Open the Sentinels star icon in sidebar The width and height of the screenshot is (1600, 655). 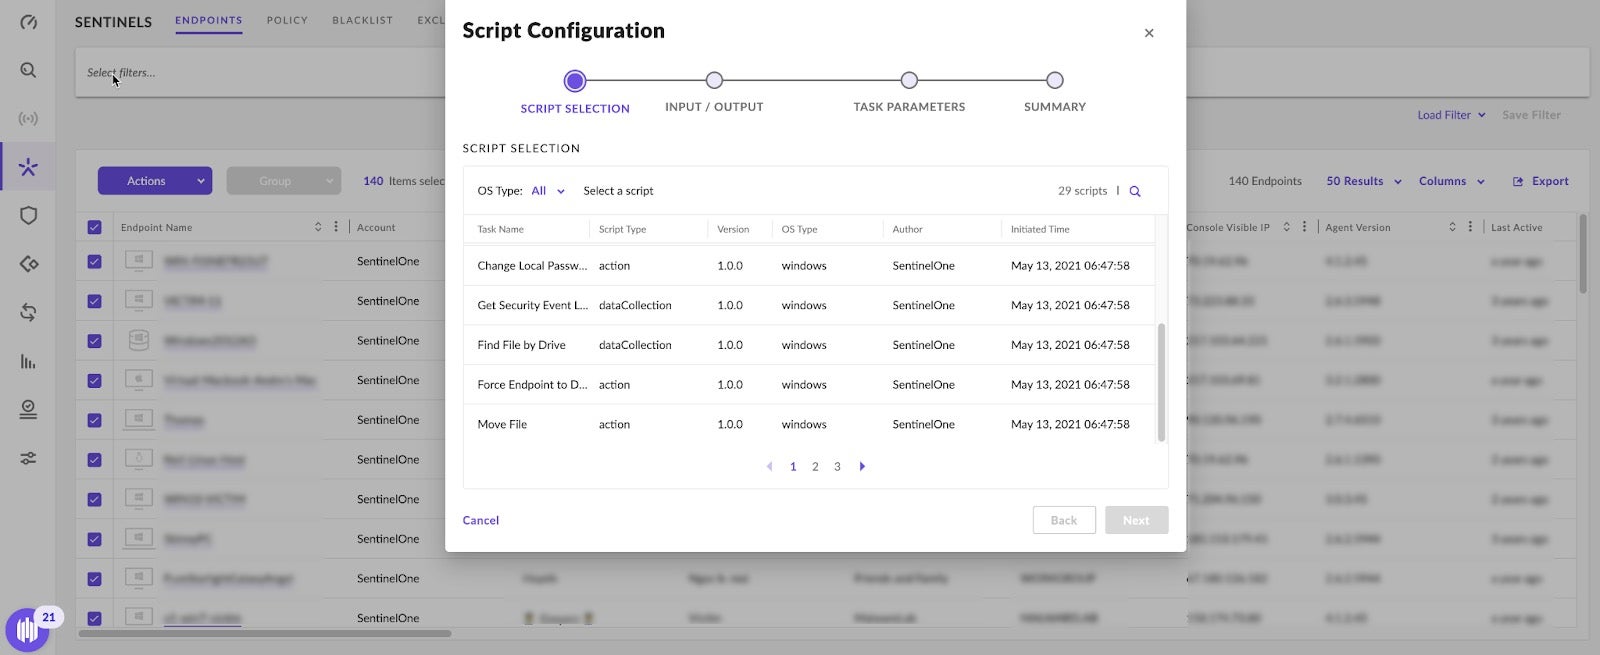click(28, 167)
